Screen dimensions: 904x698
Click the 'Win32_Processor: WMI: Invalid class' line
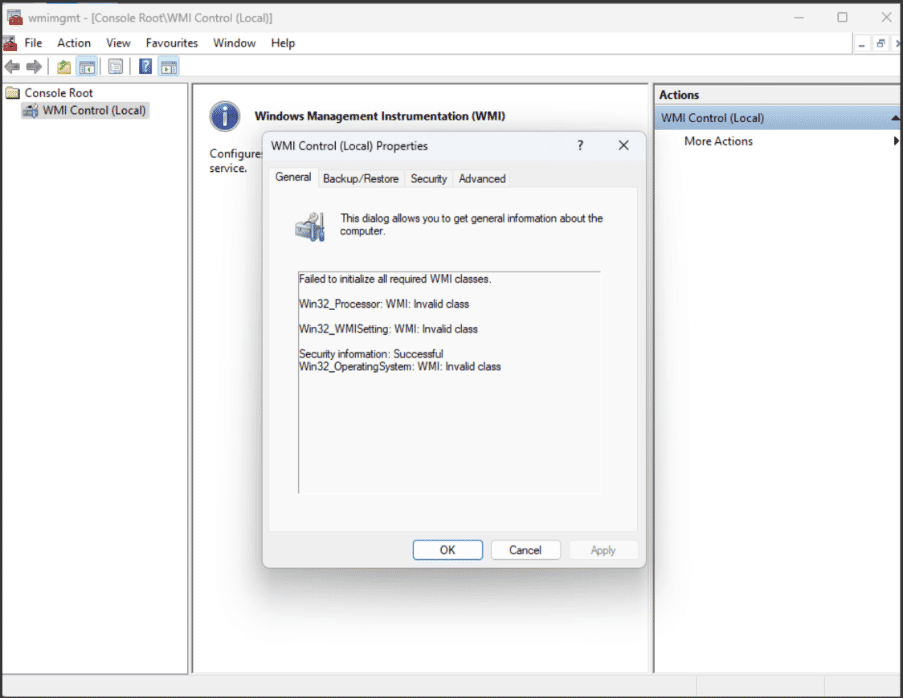point(384,304)
